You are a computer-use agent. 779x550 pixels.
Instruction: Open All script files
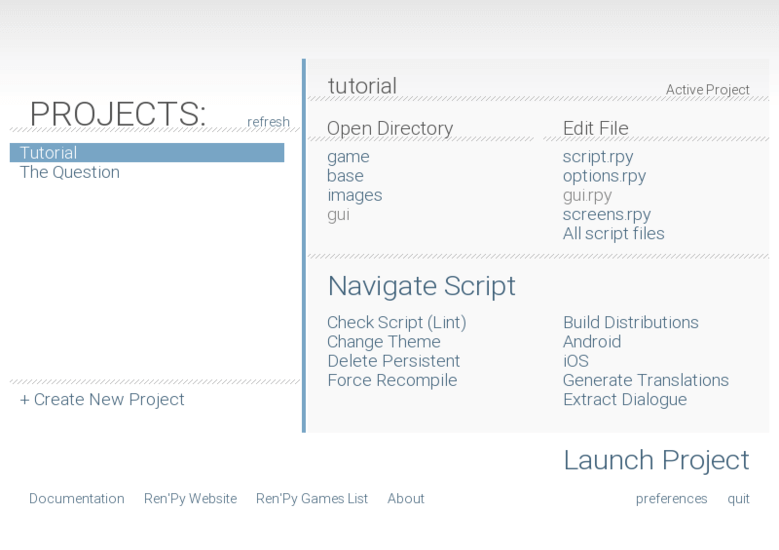(x=613, y=233)
